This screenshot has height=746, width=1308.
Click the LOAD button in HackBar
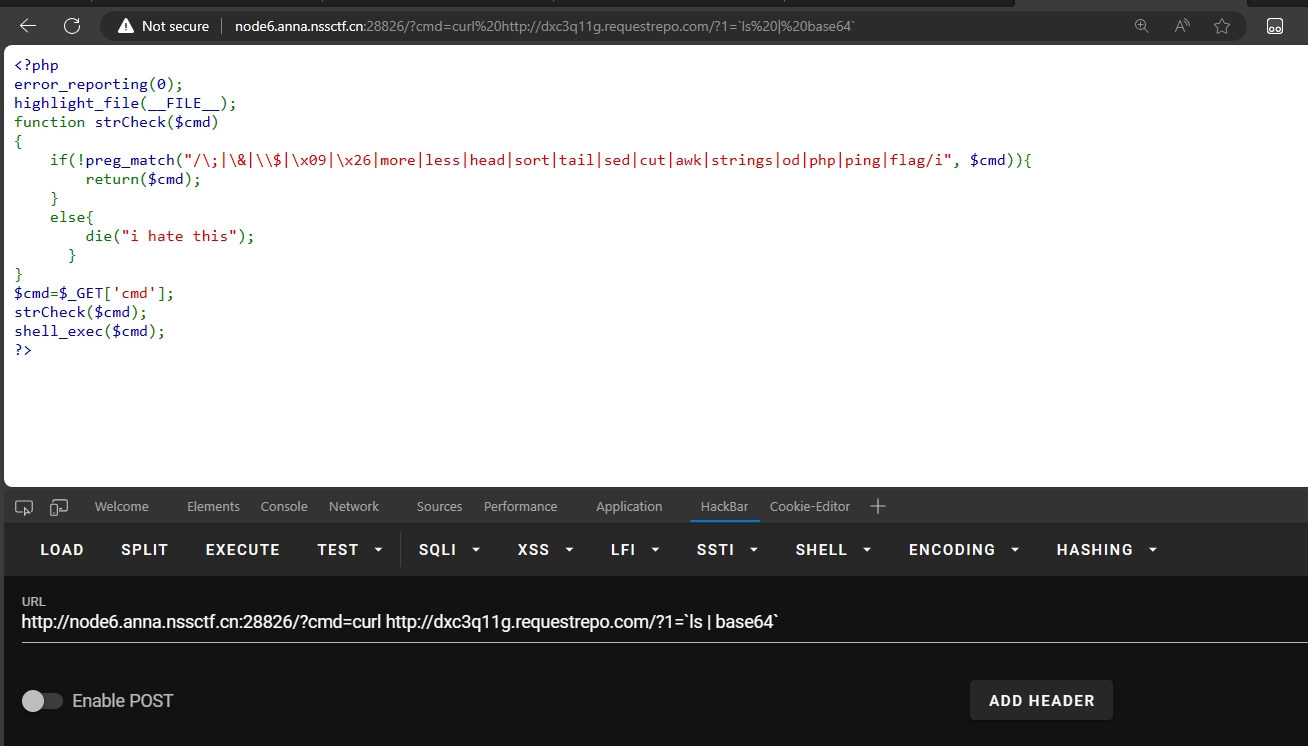click(62, 550)
